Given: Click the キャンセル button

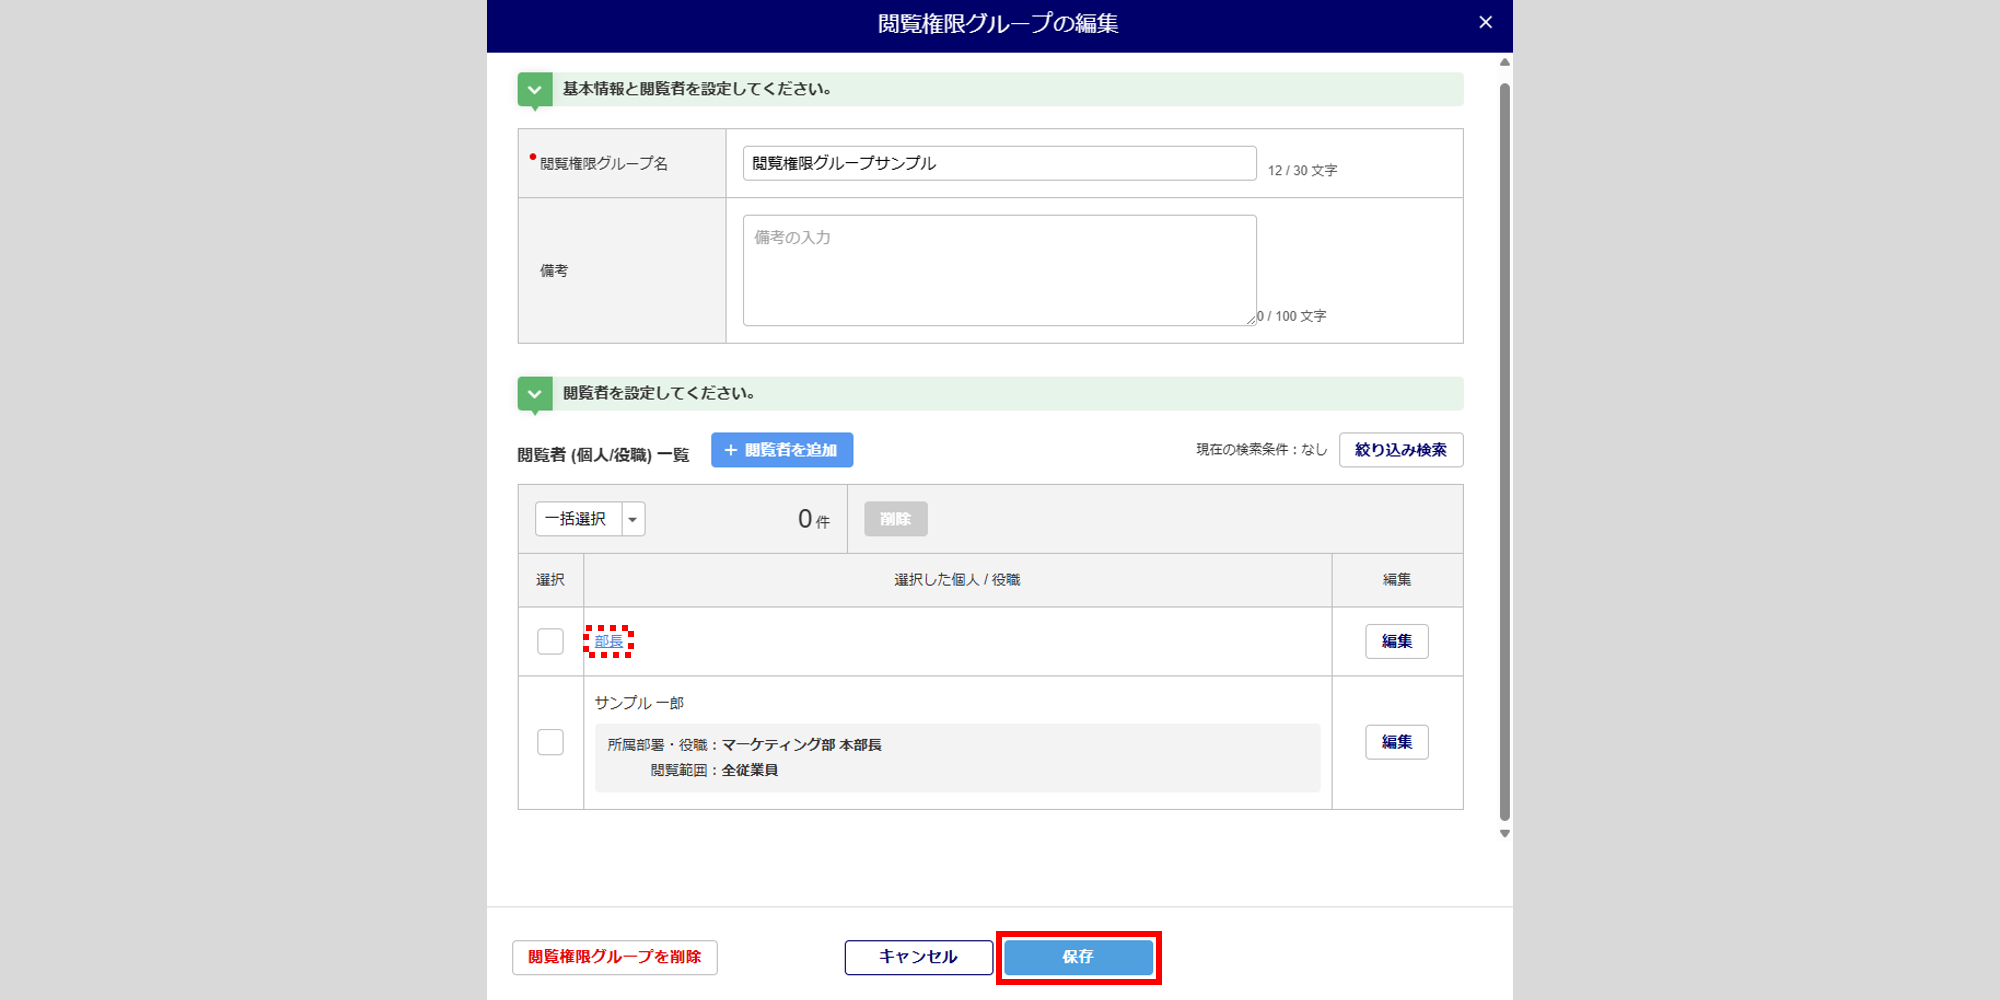Looking at the screenshot, I should coord(918,957).
